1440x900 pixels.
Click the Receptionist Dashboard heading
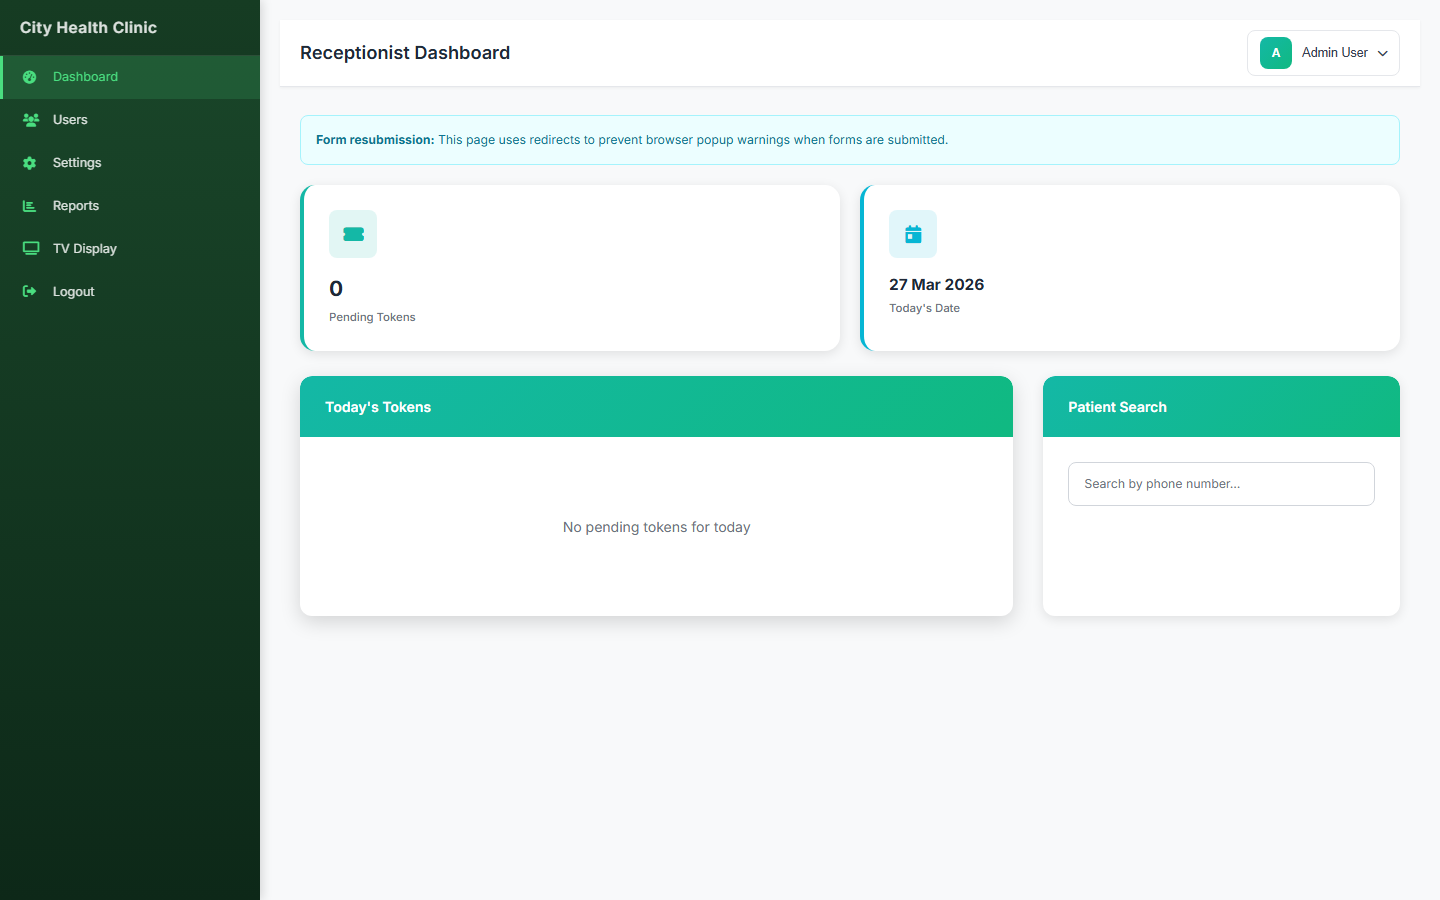405,53
